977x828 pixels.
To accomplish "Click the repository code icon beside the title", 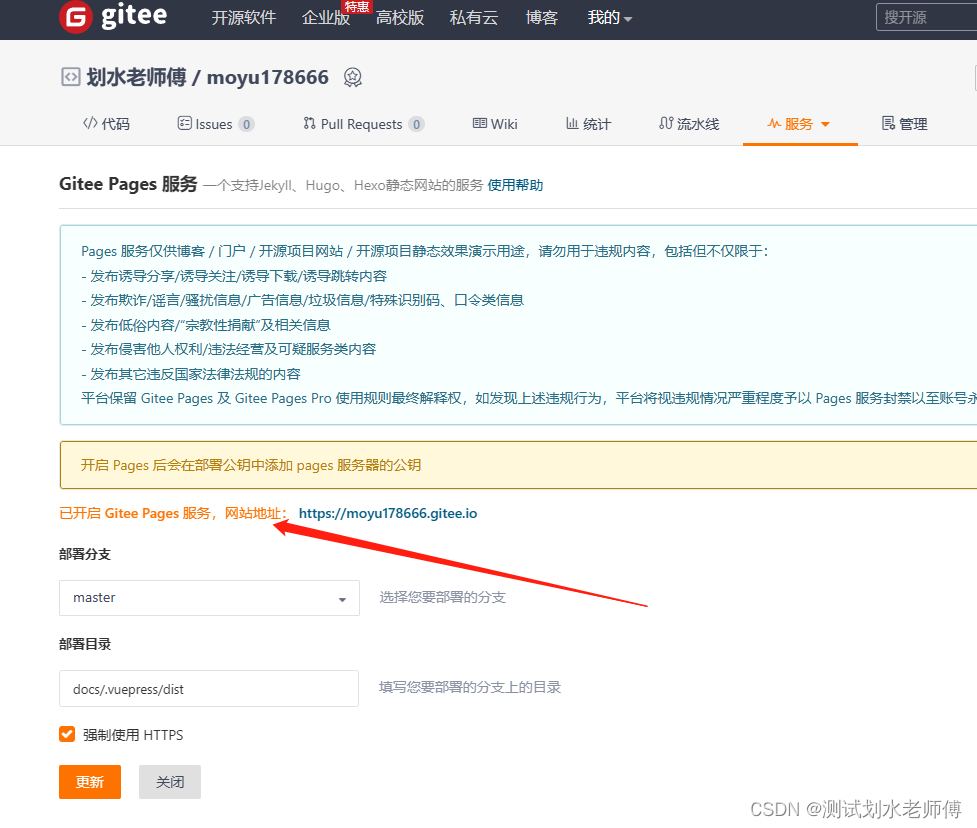I will coord(70,77).
